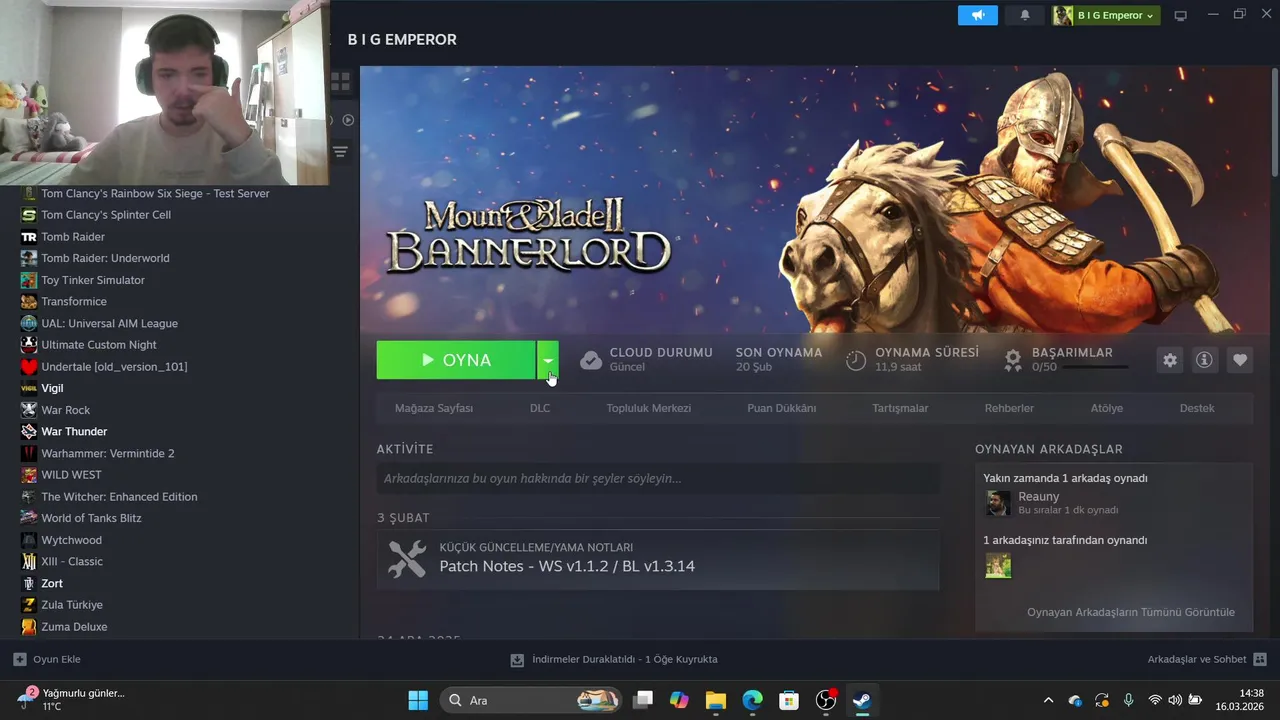The width and height of the screenshot is (1280, 720).
Task: Switch to Tartışmalar tab
Action: (x=900, y=408)
